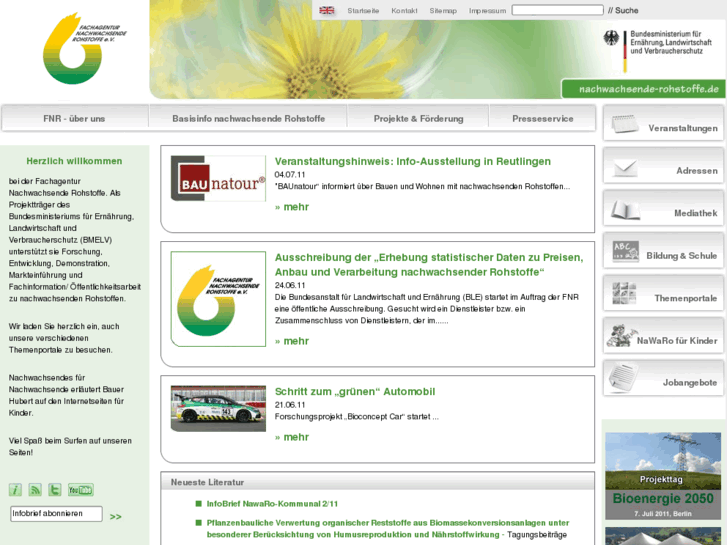Submit Infobrief subscription with the >> arrows
This screenshot has width=727, height=545.
tap(115, 516)
